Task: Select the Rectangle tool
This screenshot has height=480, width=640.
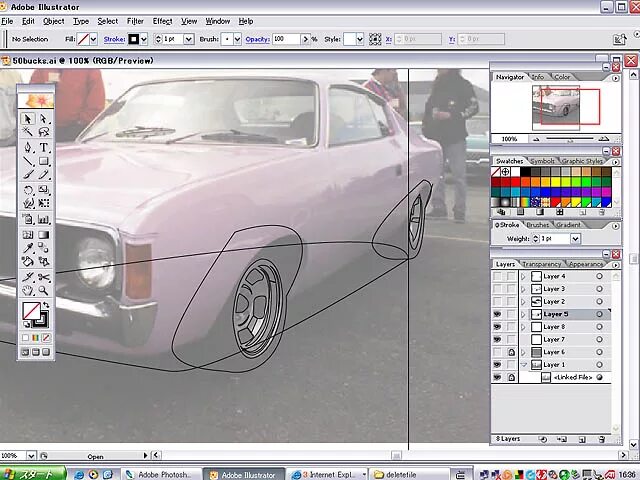Action: 44,161
